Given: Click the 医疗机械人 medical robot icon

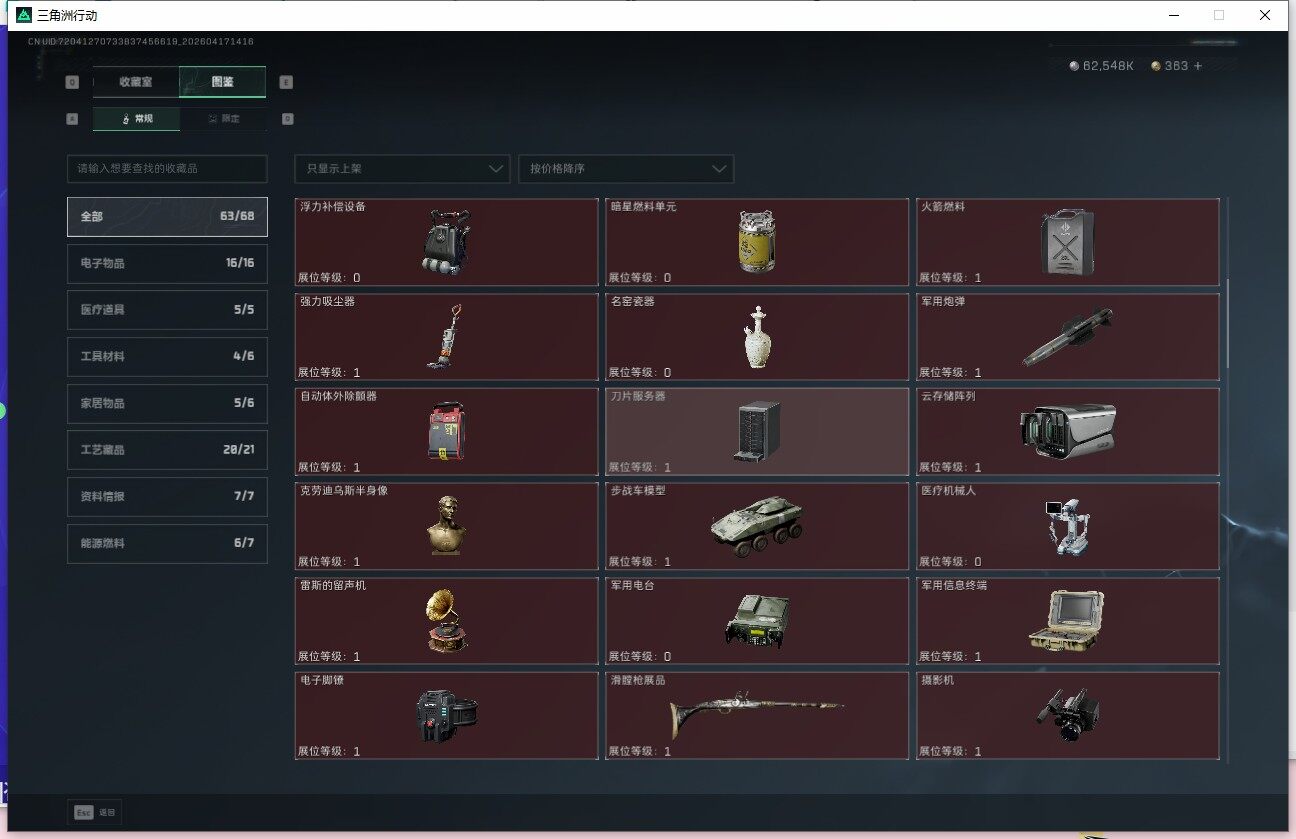Looking at the screenshot, I should pos(1067,526).
